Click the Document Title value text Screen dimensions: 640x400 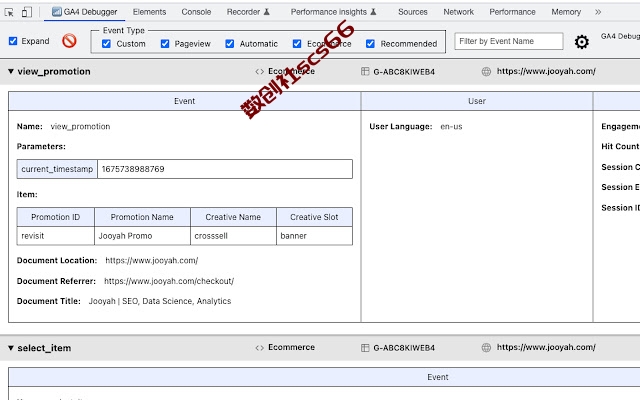click(x=160, y=301)
